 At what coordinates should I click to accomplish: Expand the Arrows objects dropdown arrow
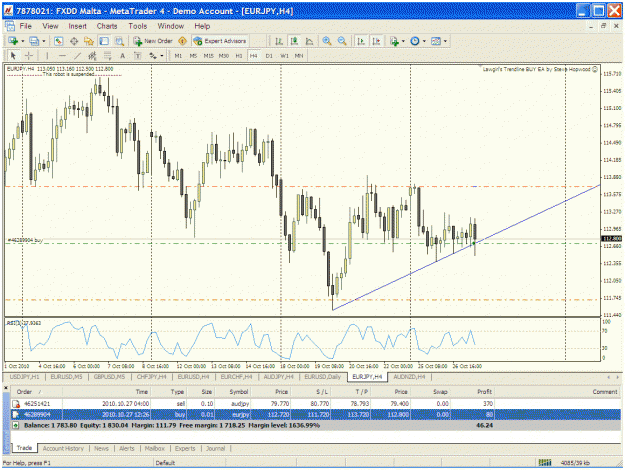click(x=161, y=56)
